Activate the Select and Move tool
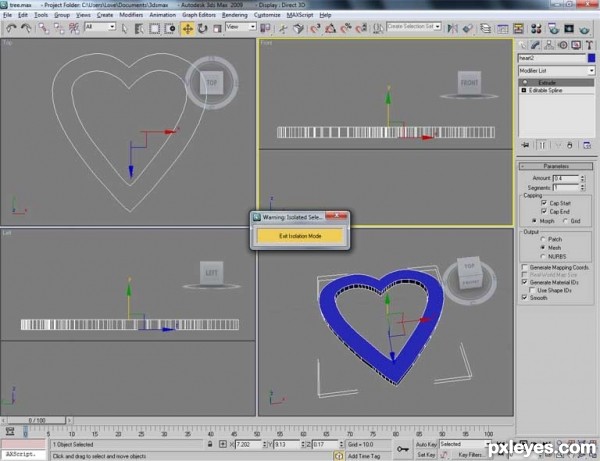Image resolution: width=600 pixels, height=461 pixels. [188, 28]
